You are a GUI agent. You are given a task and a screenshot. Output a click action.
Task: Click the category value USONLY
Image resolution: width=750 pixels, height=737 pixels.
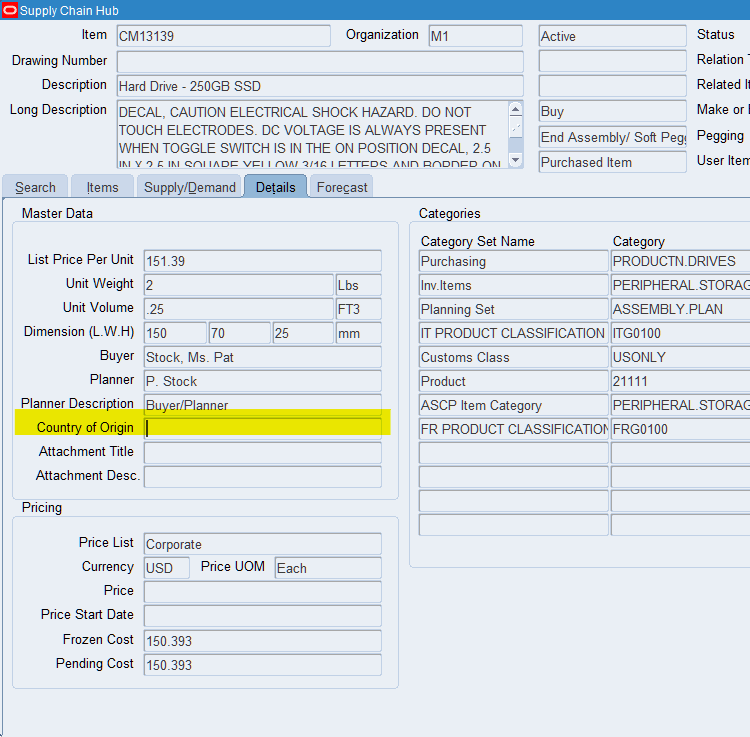pos(680,357)
